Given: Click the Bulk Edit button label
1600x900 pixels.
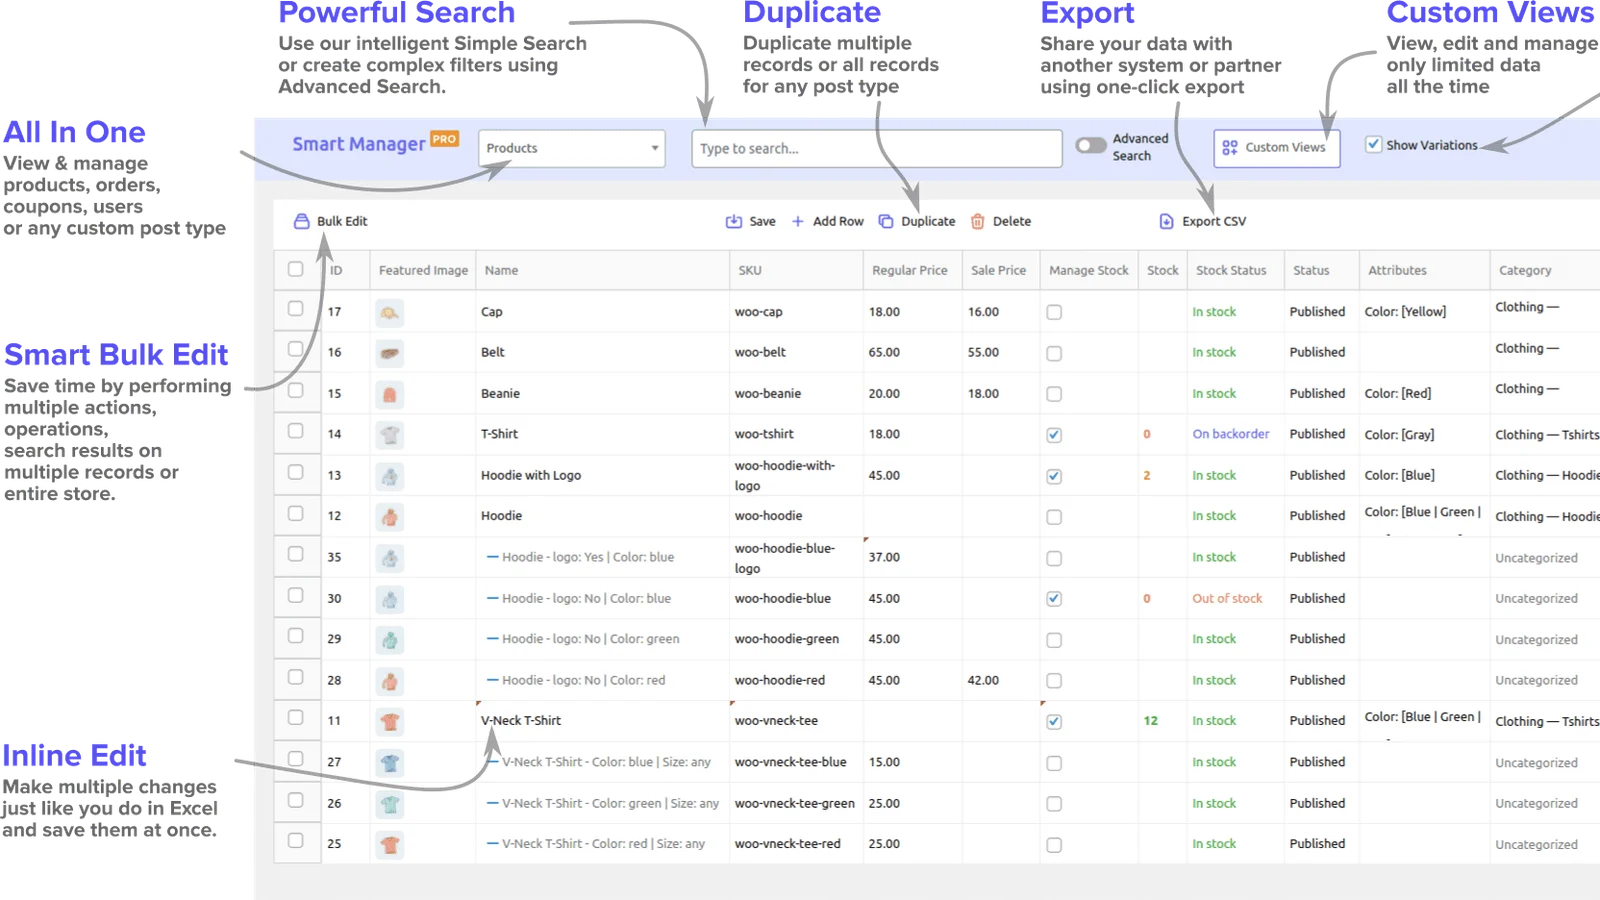Looking at the screenshot, I should click(342, 221).
